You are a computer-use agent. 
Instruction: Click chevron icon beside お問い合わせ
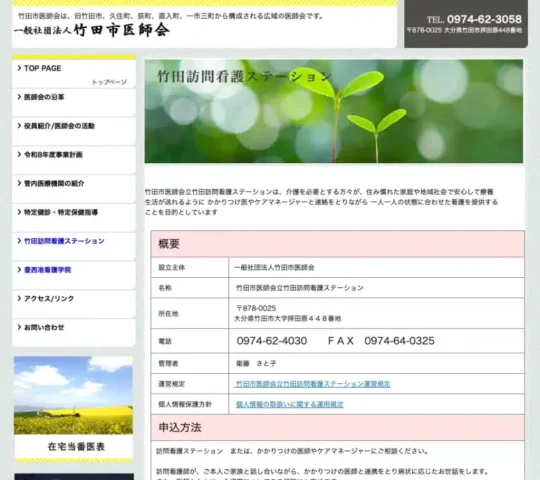click(x=19, y=327)
